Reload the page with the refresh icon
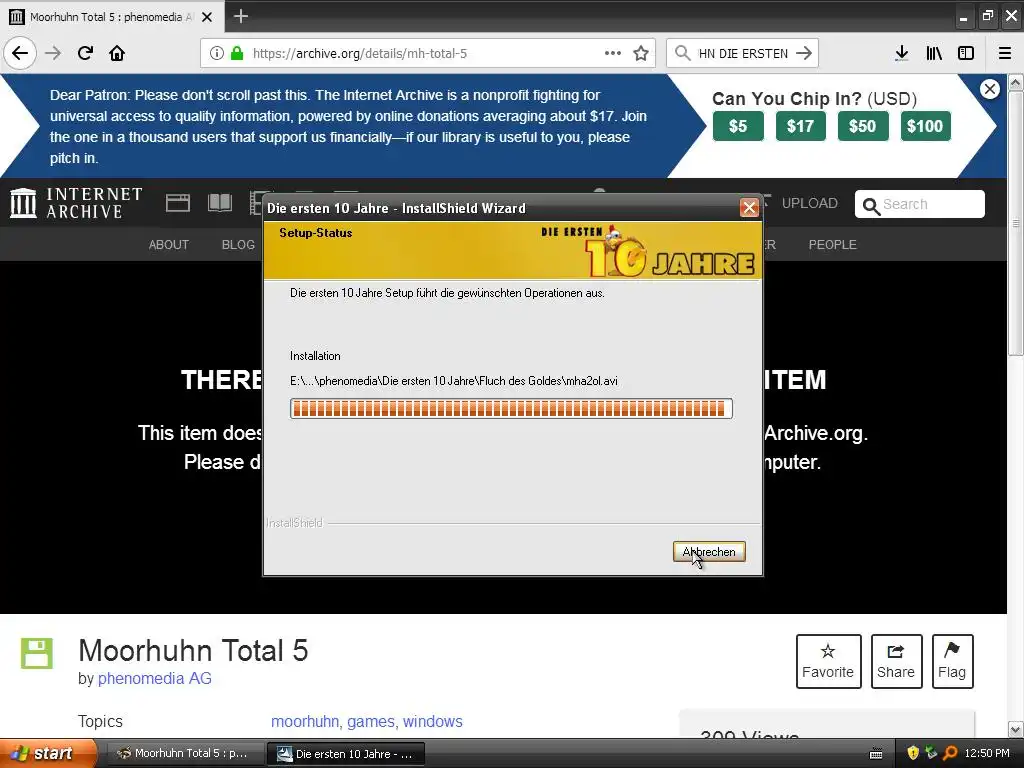Image resolution: width=1024 pixels, height=768 pixels. pos(85,53)
